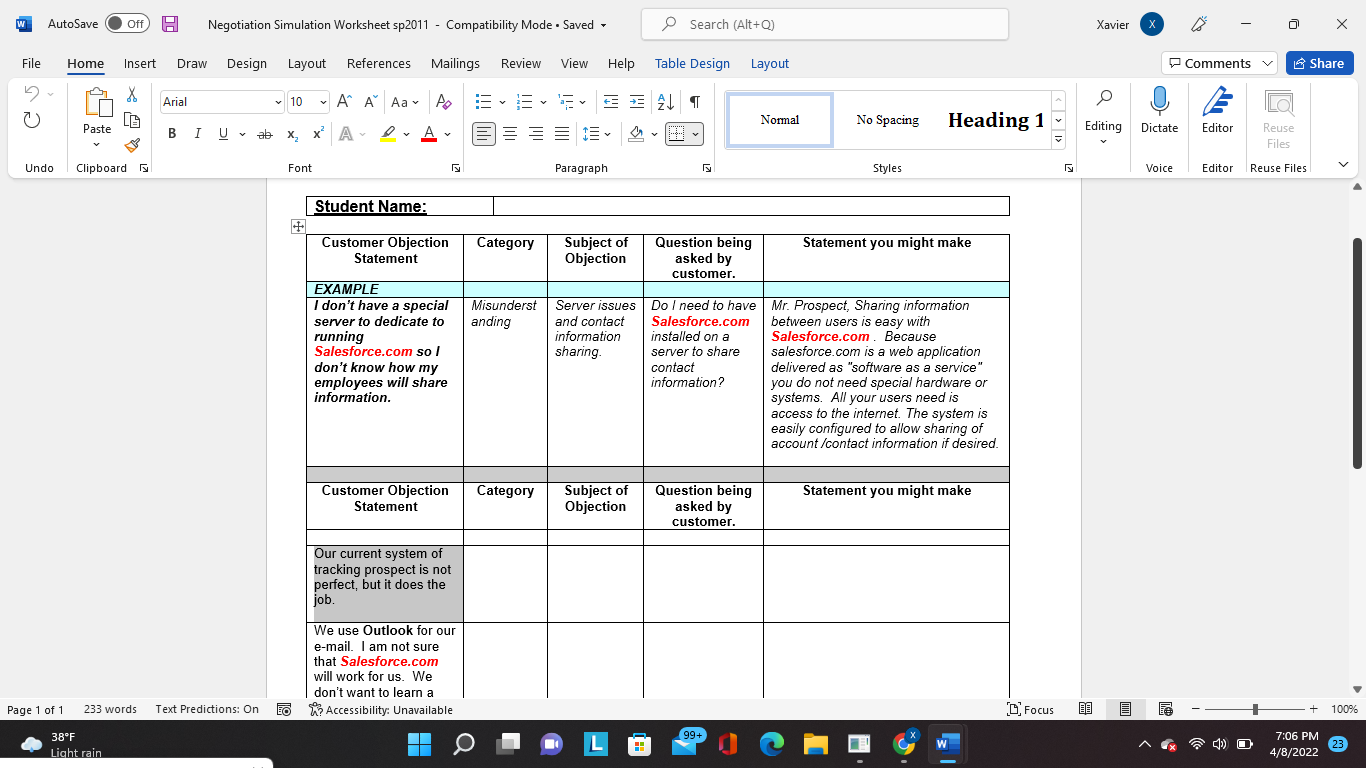Click the Center alignment icon

510,133
